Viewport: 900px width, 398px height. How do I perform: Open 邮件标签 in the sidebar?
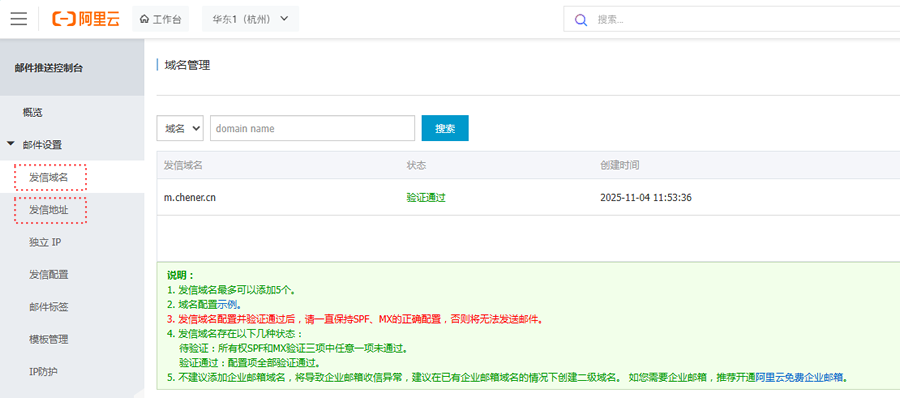48,307
